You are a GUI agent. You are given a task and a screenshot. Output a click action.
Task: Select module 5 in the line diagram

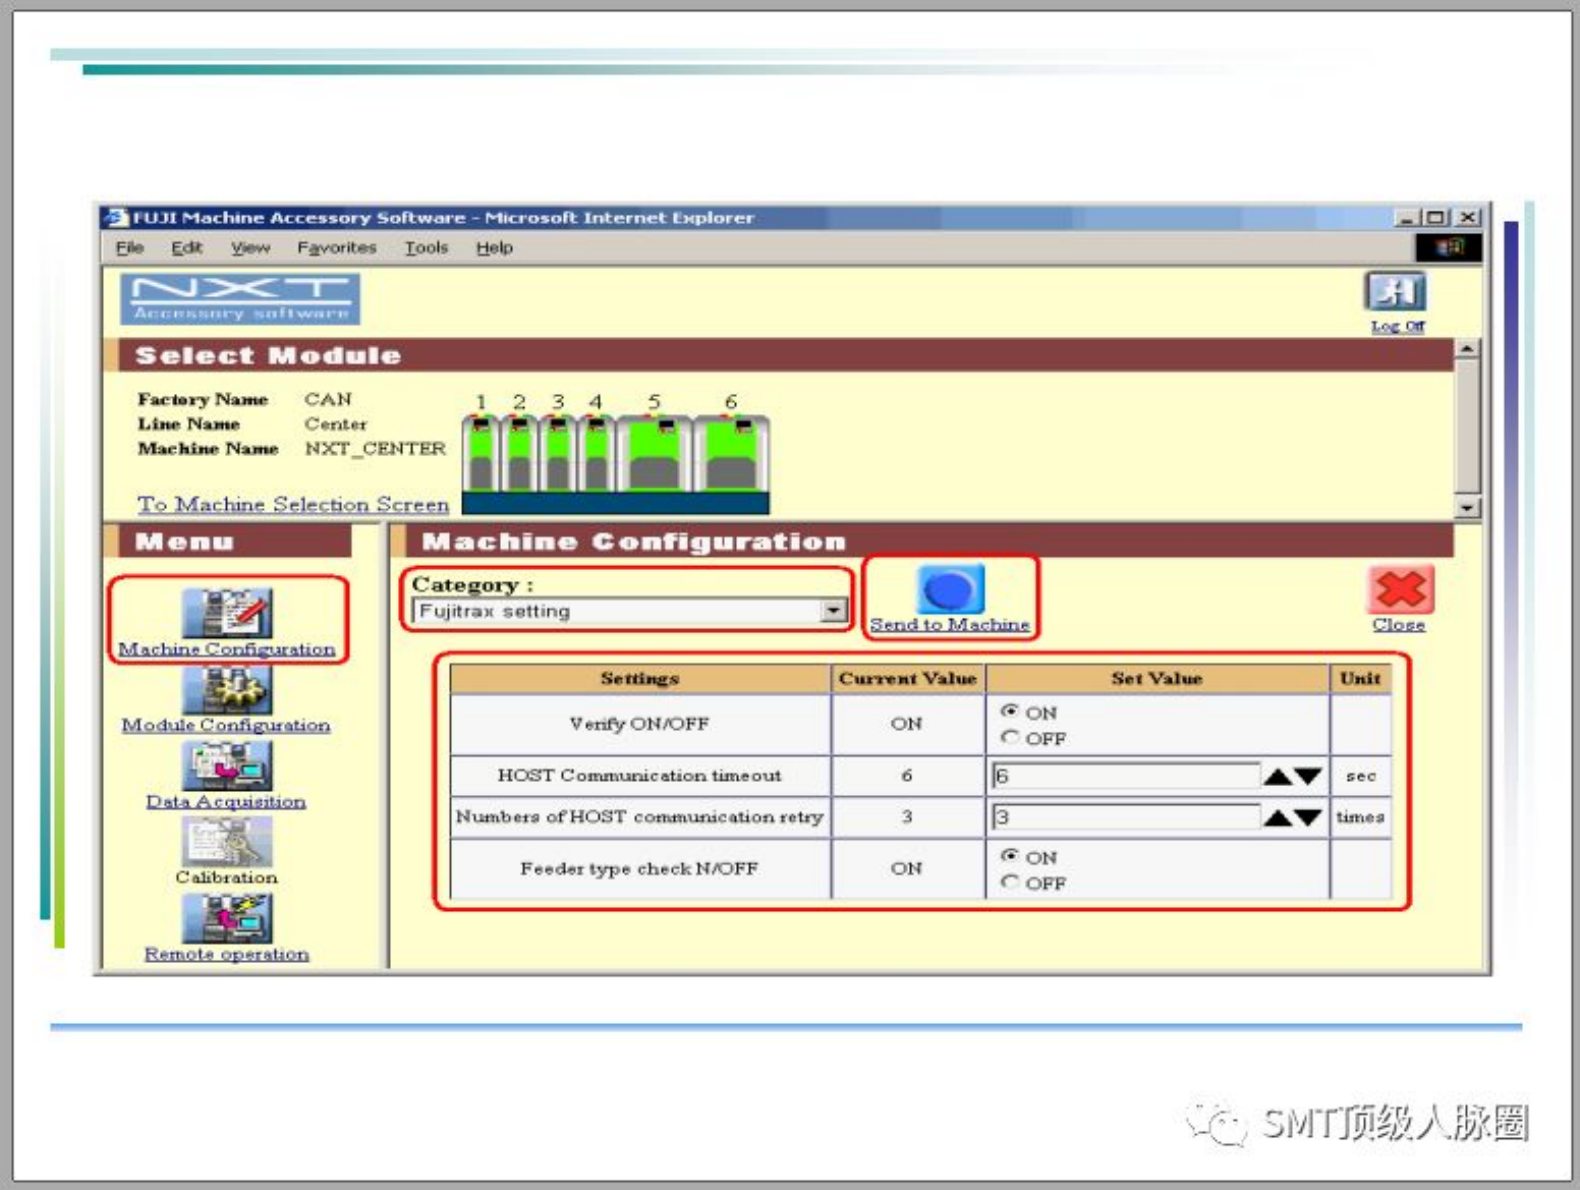[x=654, y=453]
